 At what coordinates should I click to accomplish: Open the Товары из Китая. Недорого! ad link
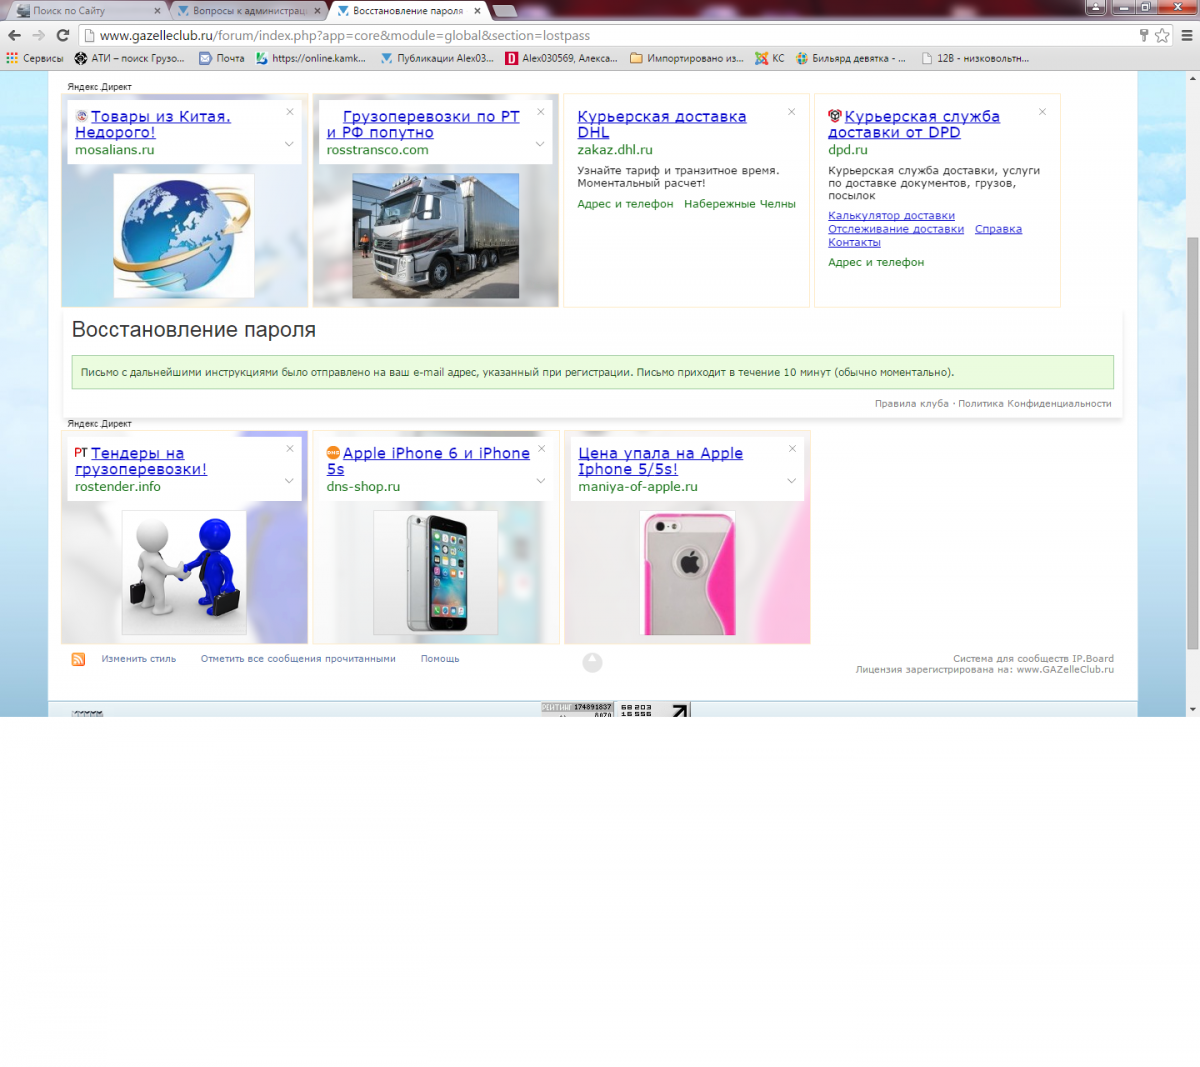pos(153,124)
